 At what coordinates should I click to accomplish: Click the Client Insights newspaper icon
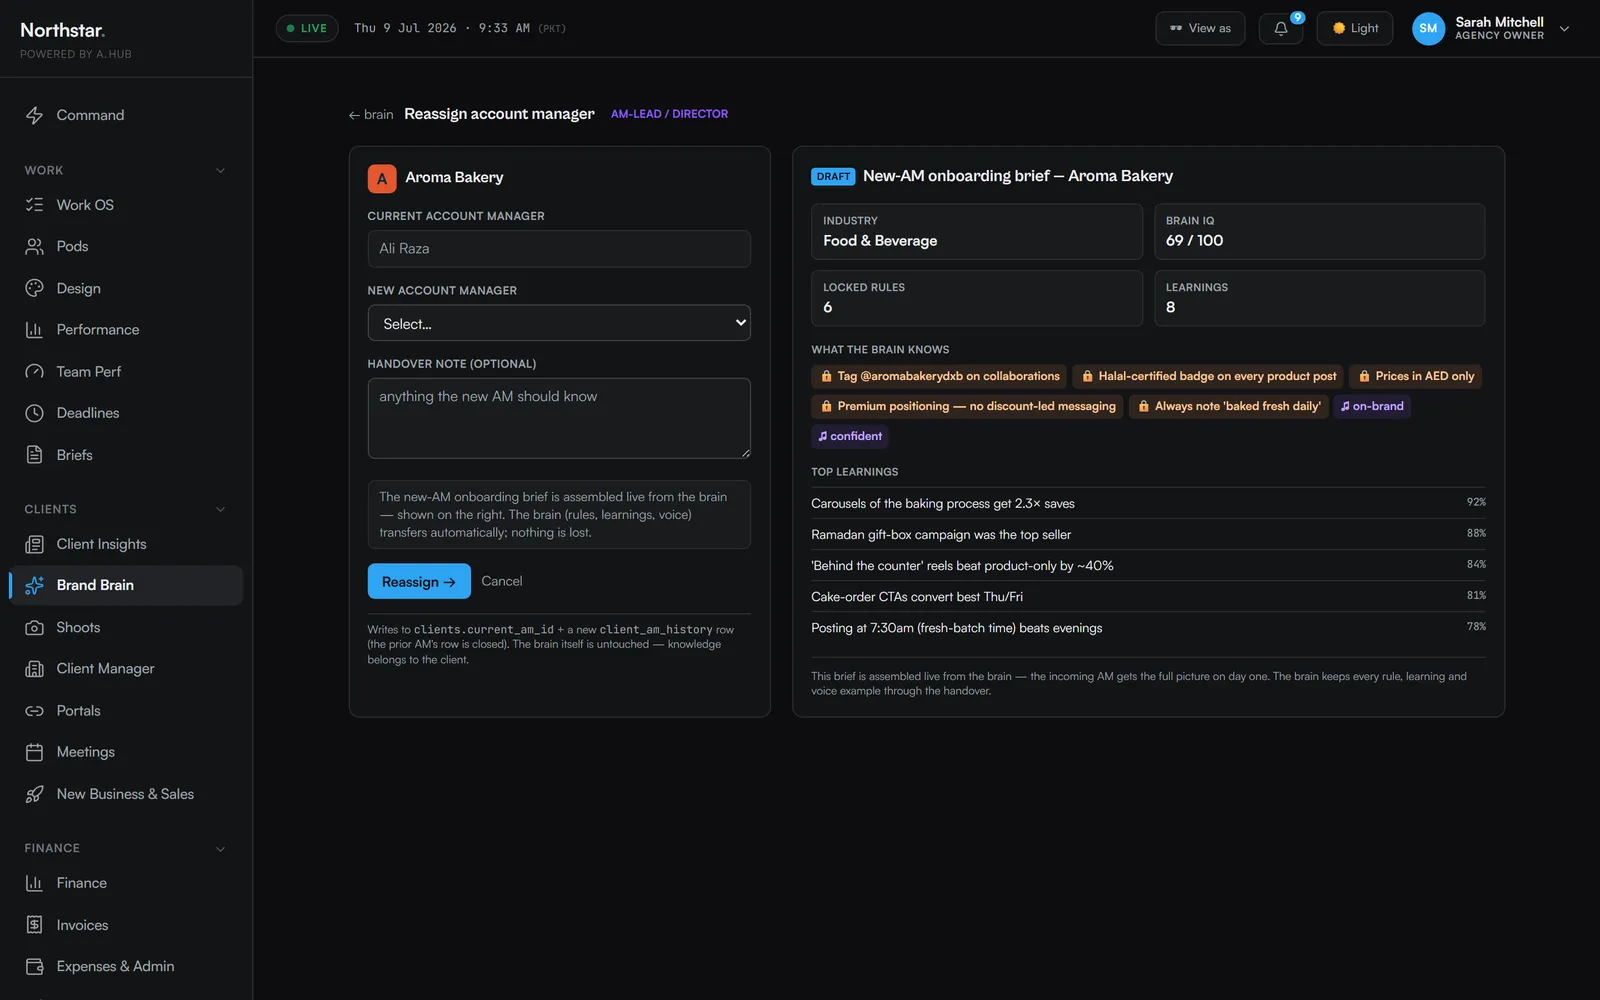pos(34,544)
